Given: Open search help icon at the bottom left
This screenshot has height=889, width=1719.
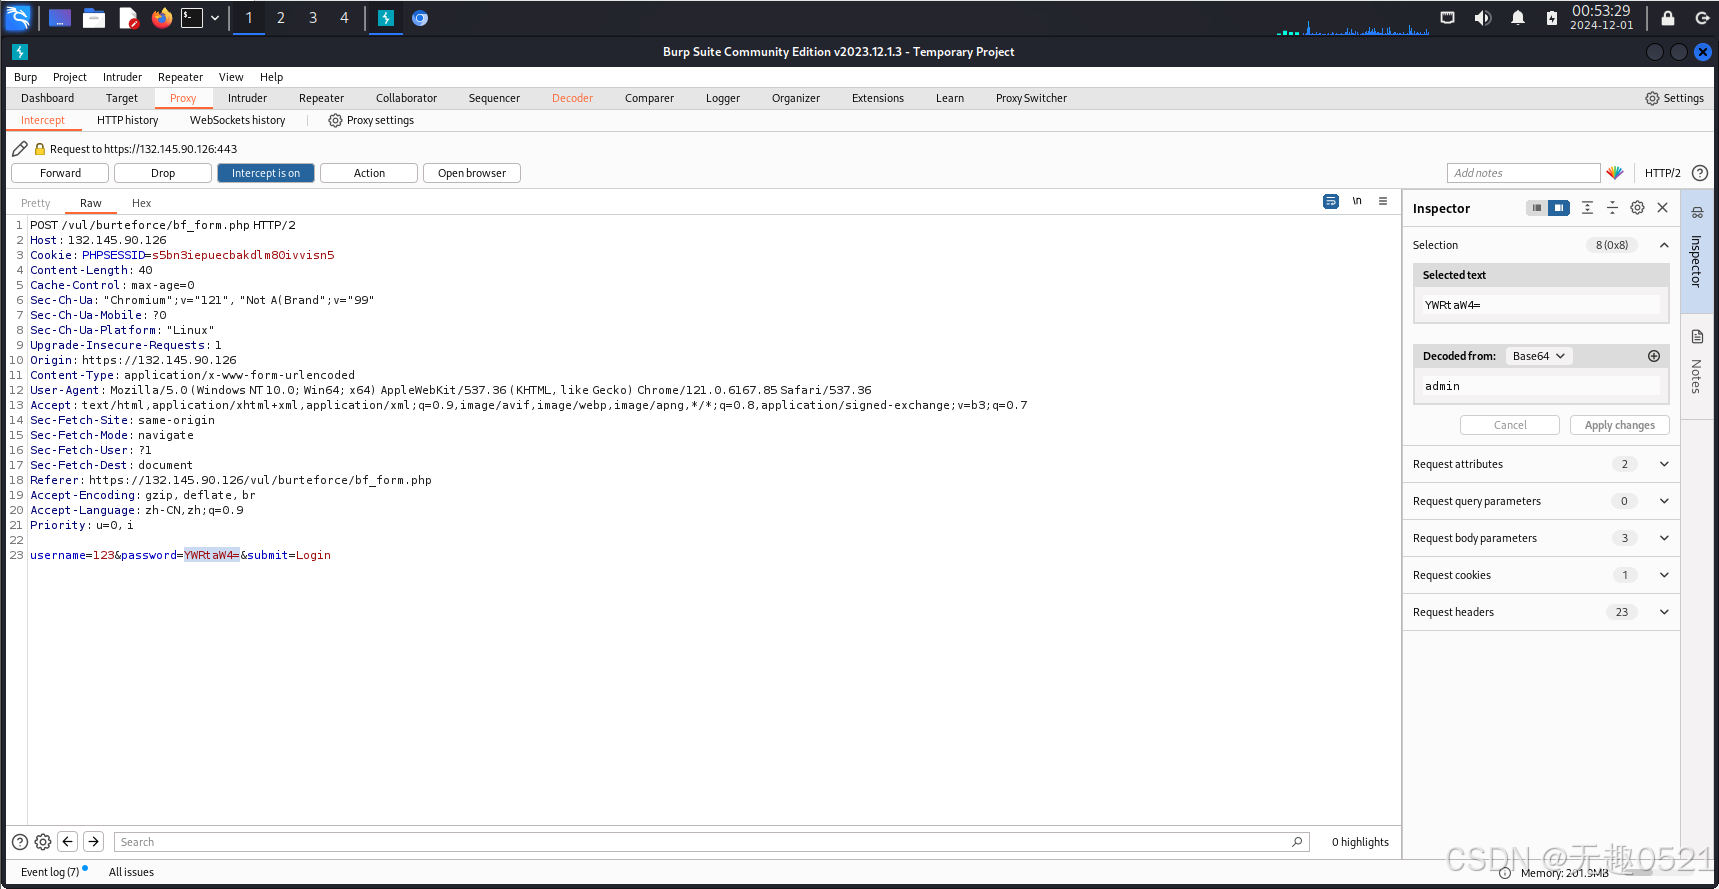Looking at the screenshot, I should 20,842.
